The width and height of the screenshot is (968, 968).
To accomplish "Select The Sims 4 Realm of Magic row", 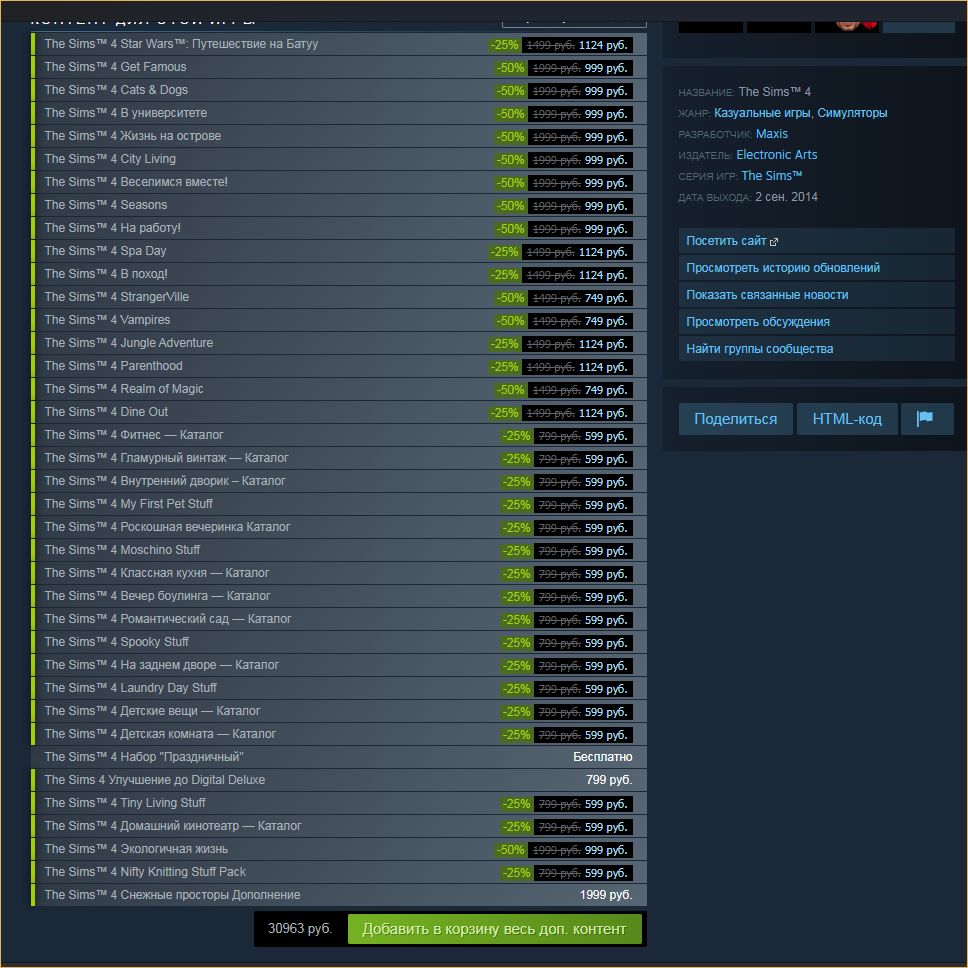I will (x=339, y=390).
